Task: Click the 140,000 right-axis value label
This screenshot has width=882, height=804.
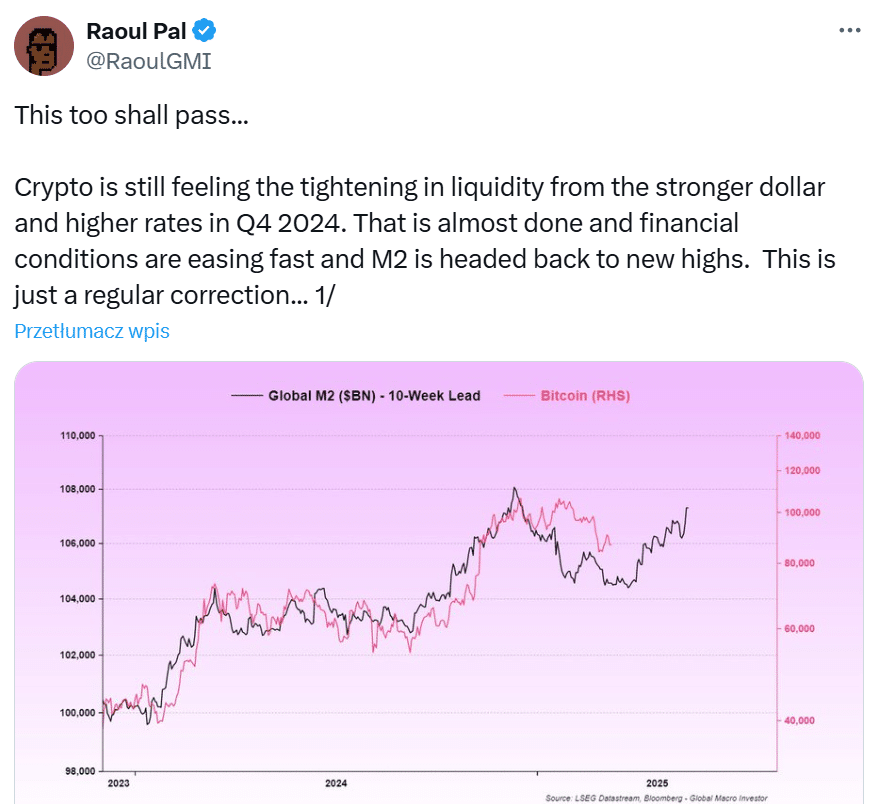Action: (802, 435)
